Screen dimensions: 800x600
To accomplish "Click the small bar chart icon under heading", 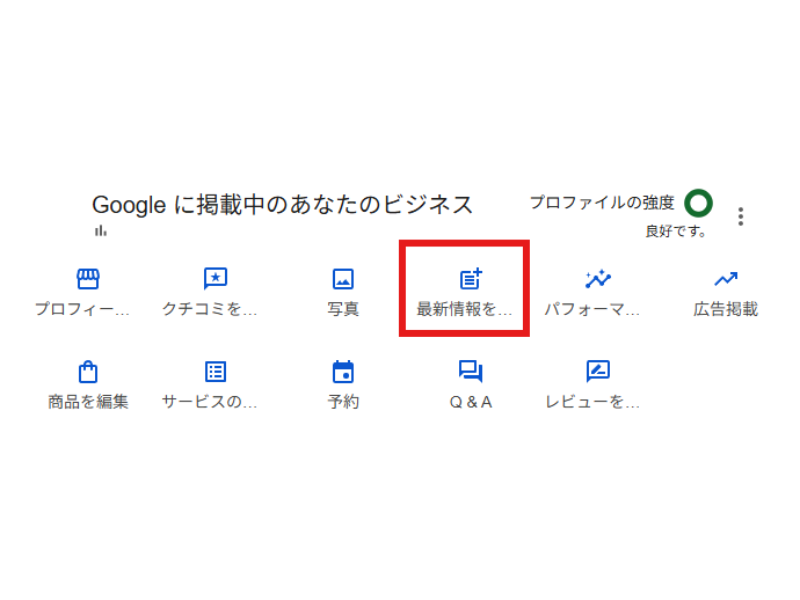I will click(x=101, y=231).
